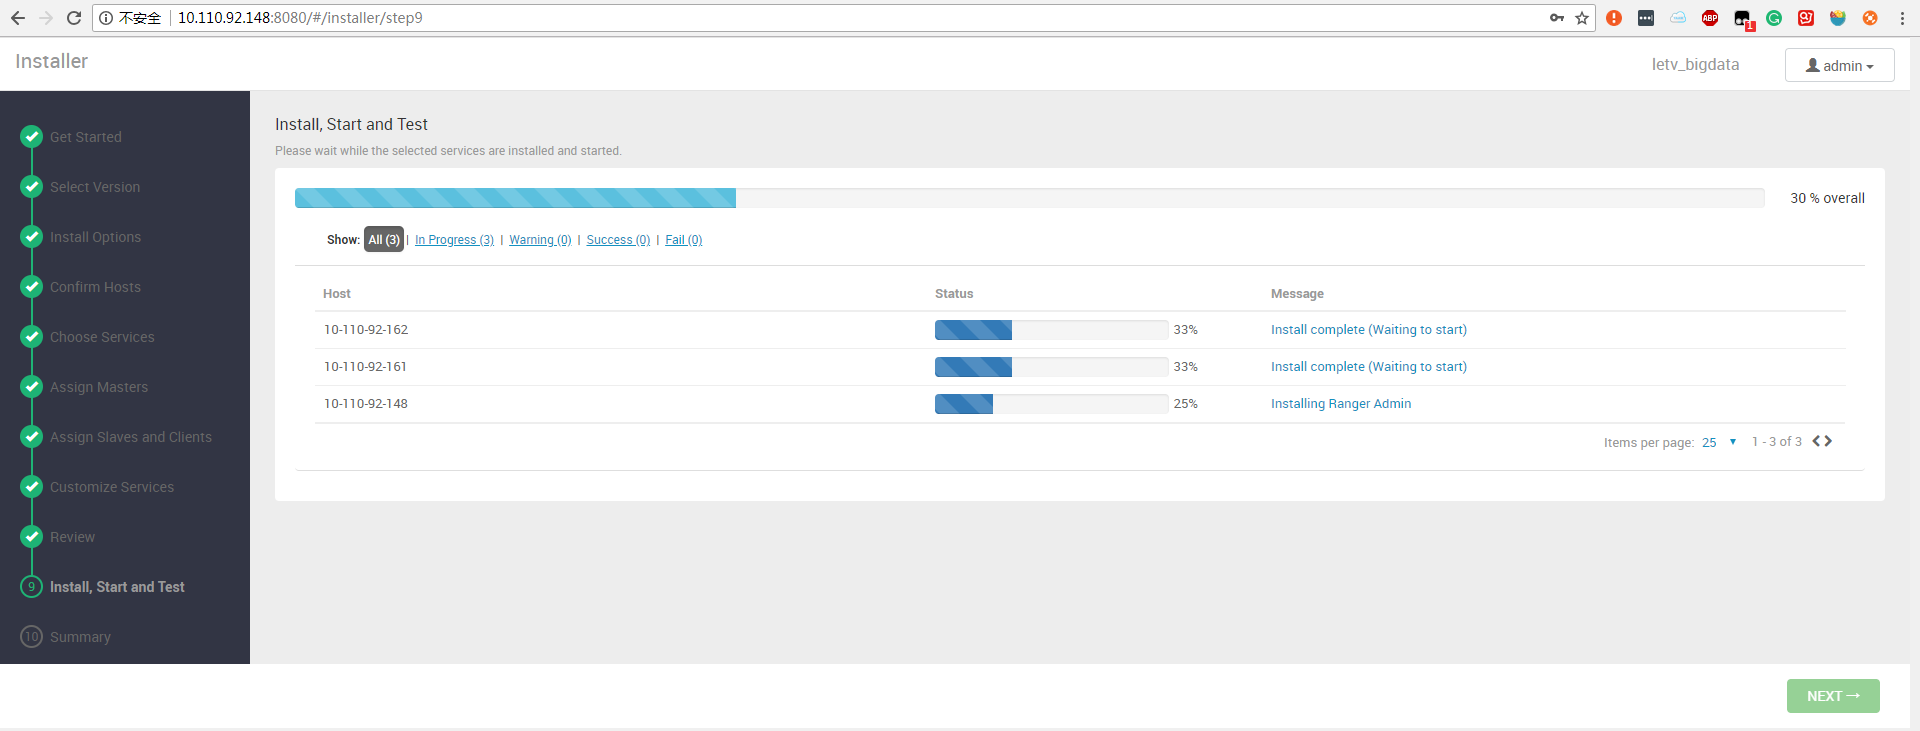Click the Installer title link
This screenshot has width=1920, height=731.
coord(51,61)
